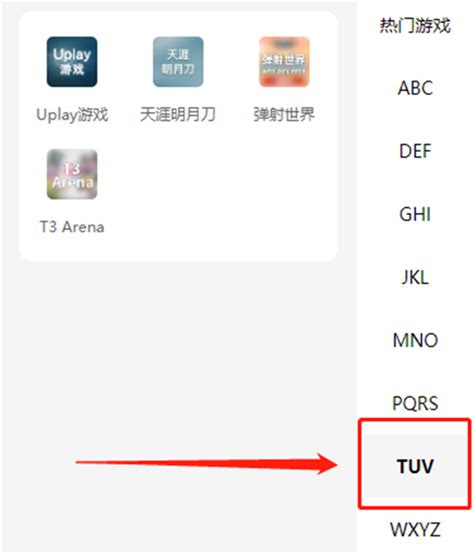474x554 pixels.
Task: Click the highlighted TUV group
Action: 415,466
